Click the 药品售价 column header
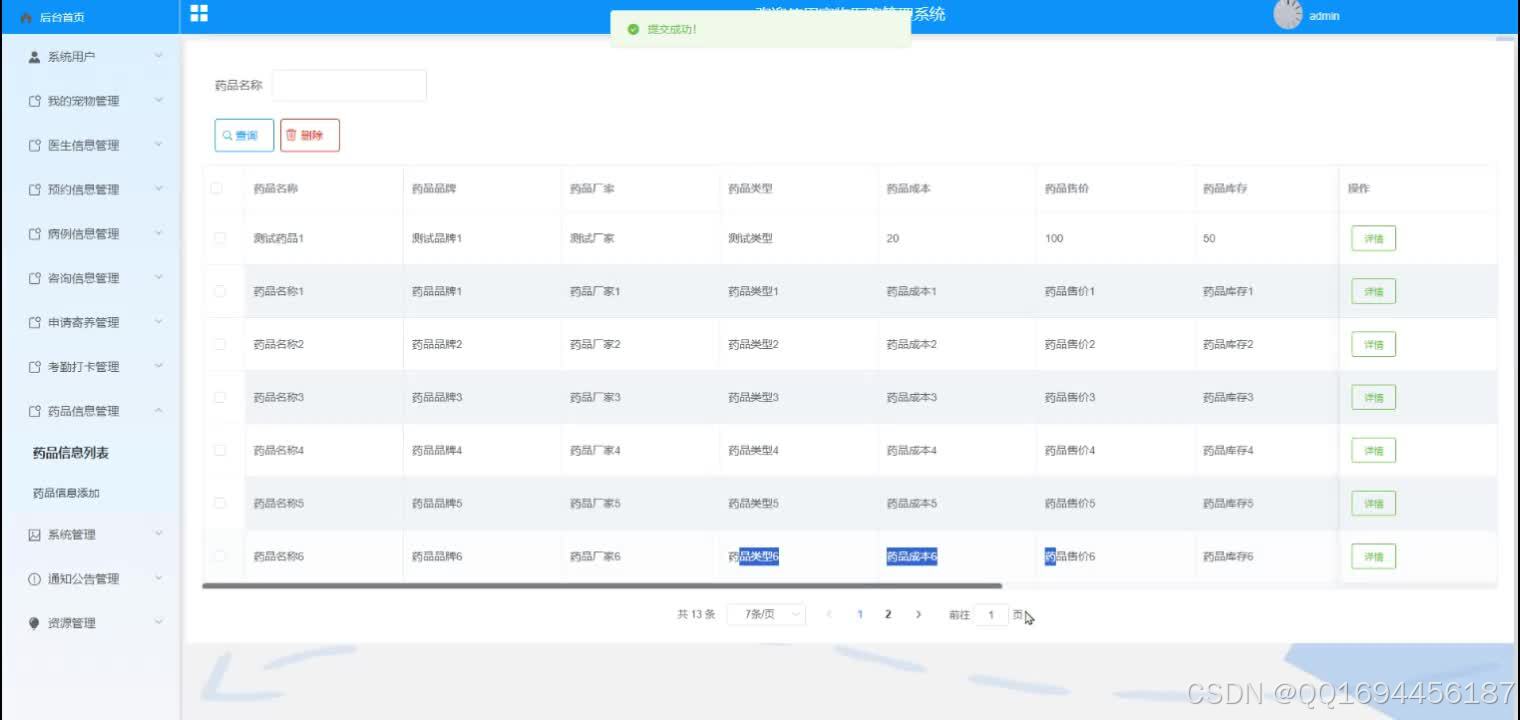The image size is (1520, 720). click(x=1066, y=188)
